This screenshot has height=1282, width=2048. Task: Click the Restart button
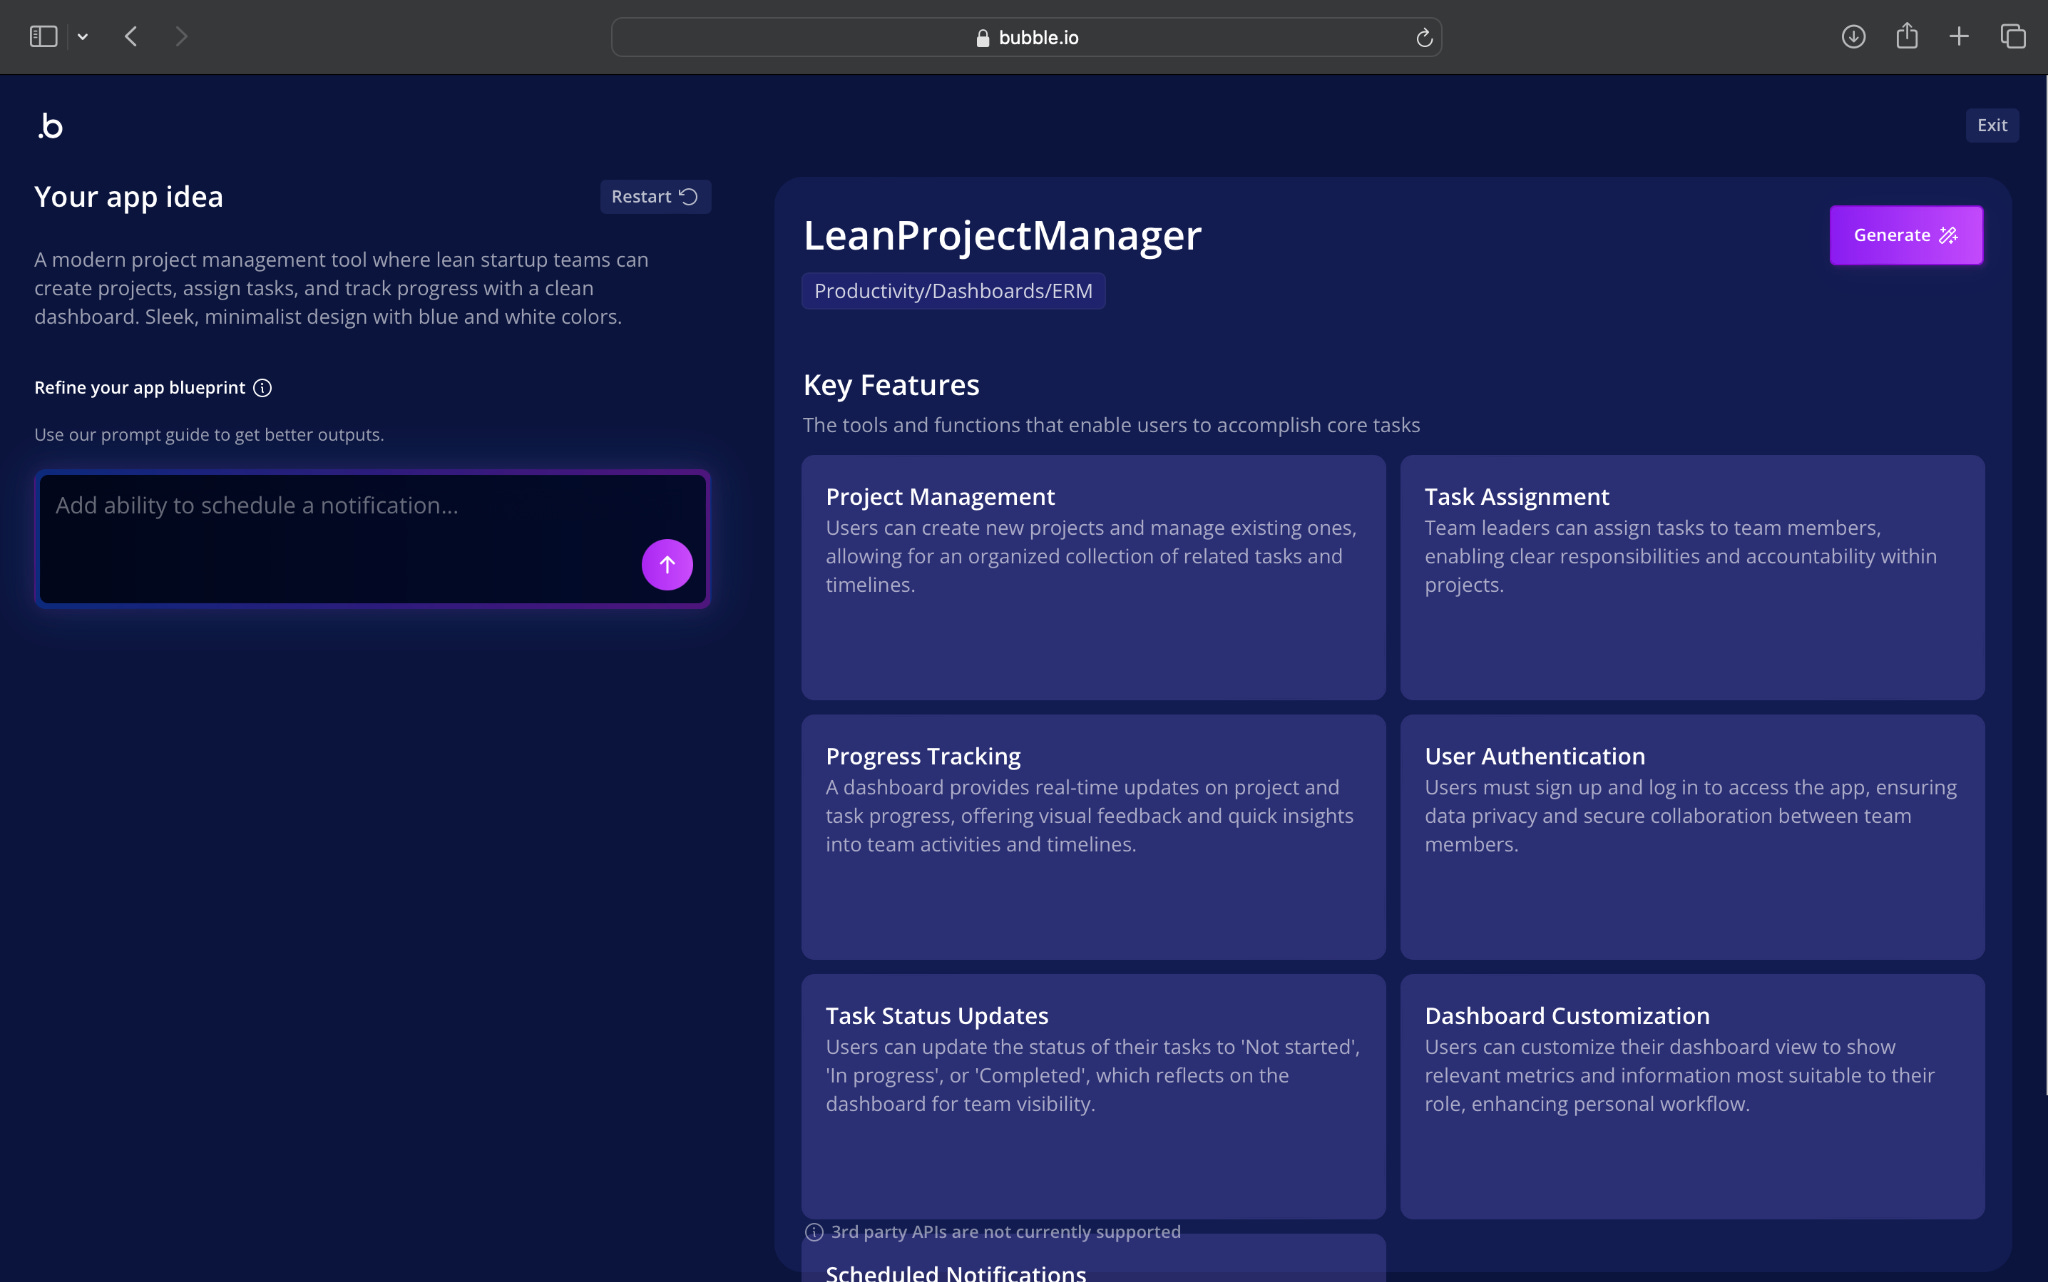tap(654, 197)
